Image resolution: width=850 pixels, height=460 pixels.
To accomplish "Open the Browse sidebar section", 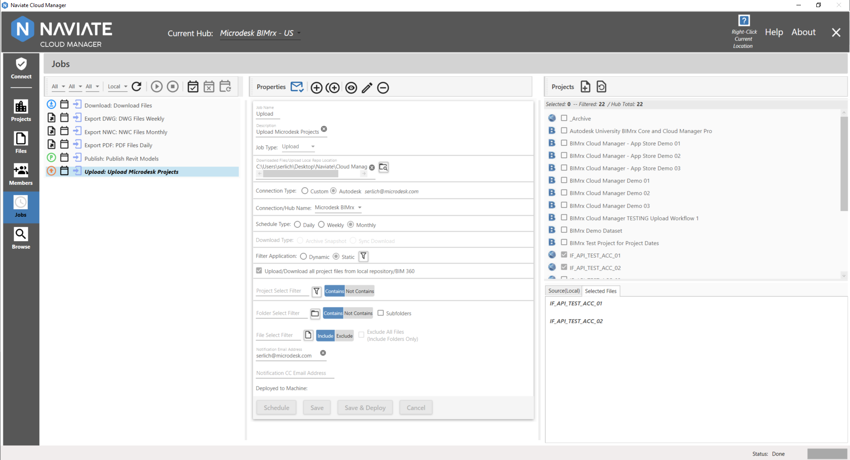I will pos(21,238).
